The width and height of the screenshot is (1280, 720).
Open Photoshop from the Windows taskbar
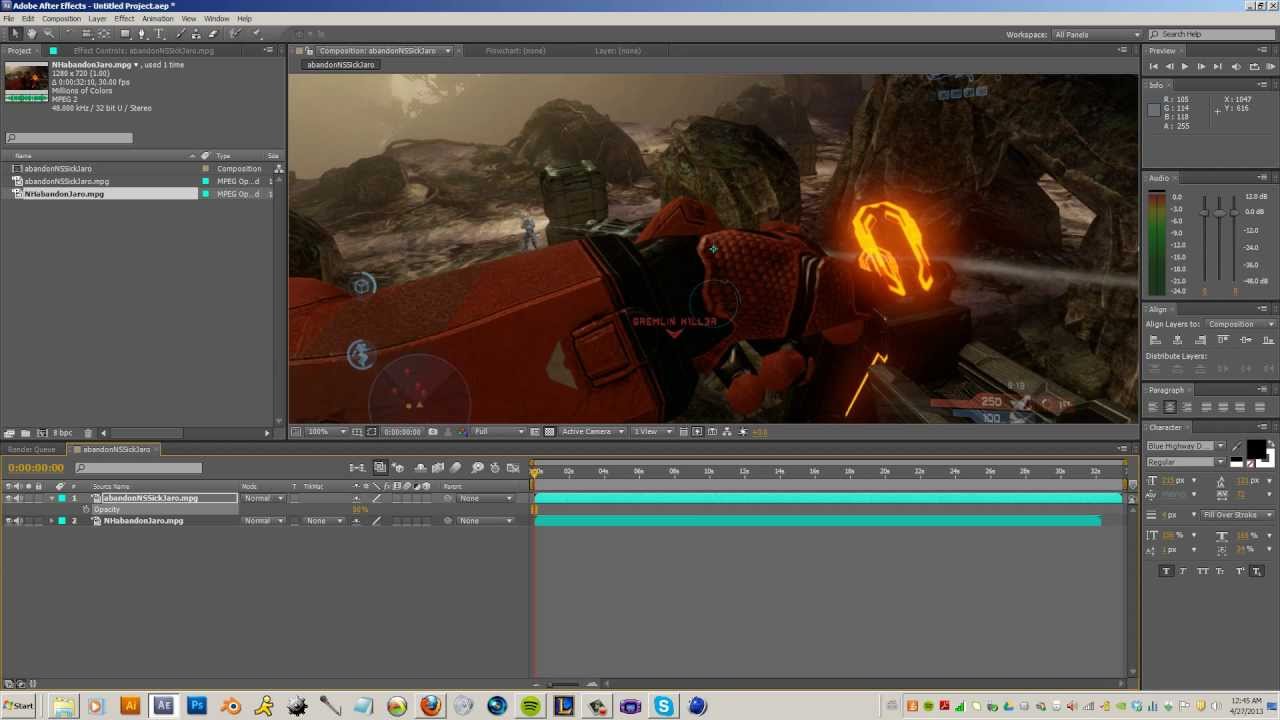197,706
